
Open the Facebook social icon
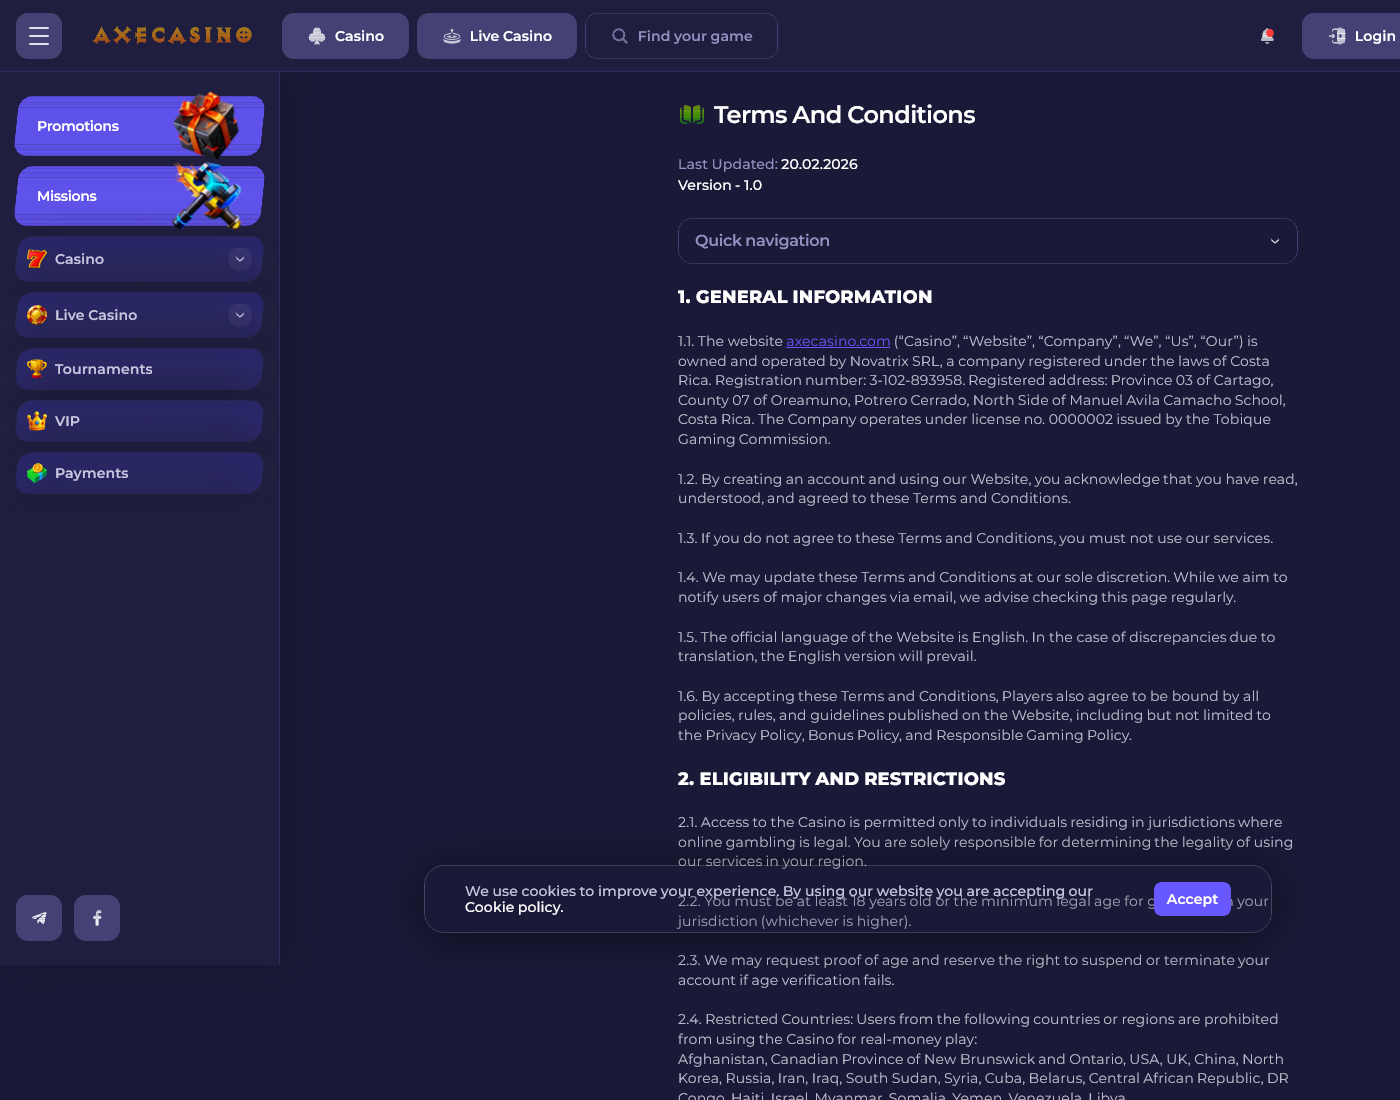[x=97, y=918]
